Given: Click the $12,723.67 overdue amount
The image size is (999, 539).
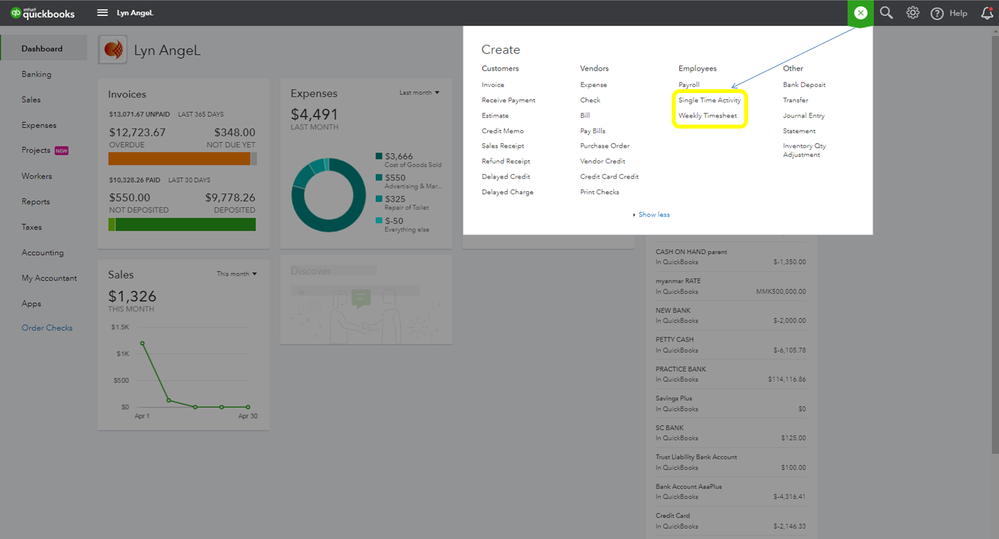Looking at the screenshot, I should (137, 133).
